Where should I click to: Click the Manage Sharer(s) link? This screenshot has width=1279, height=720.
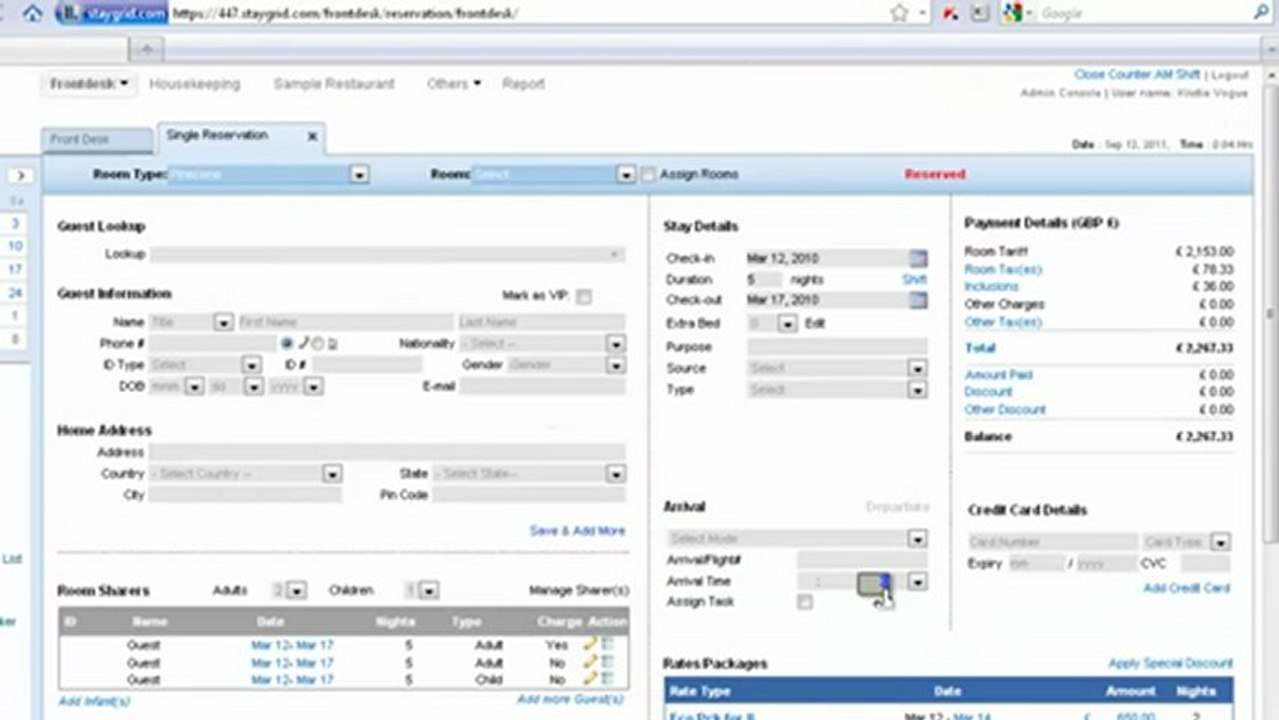click(579, 591)
